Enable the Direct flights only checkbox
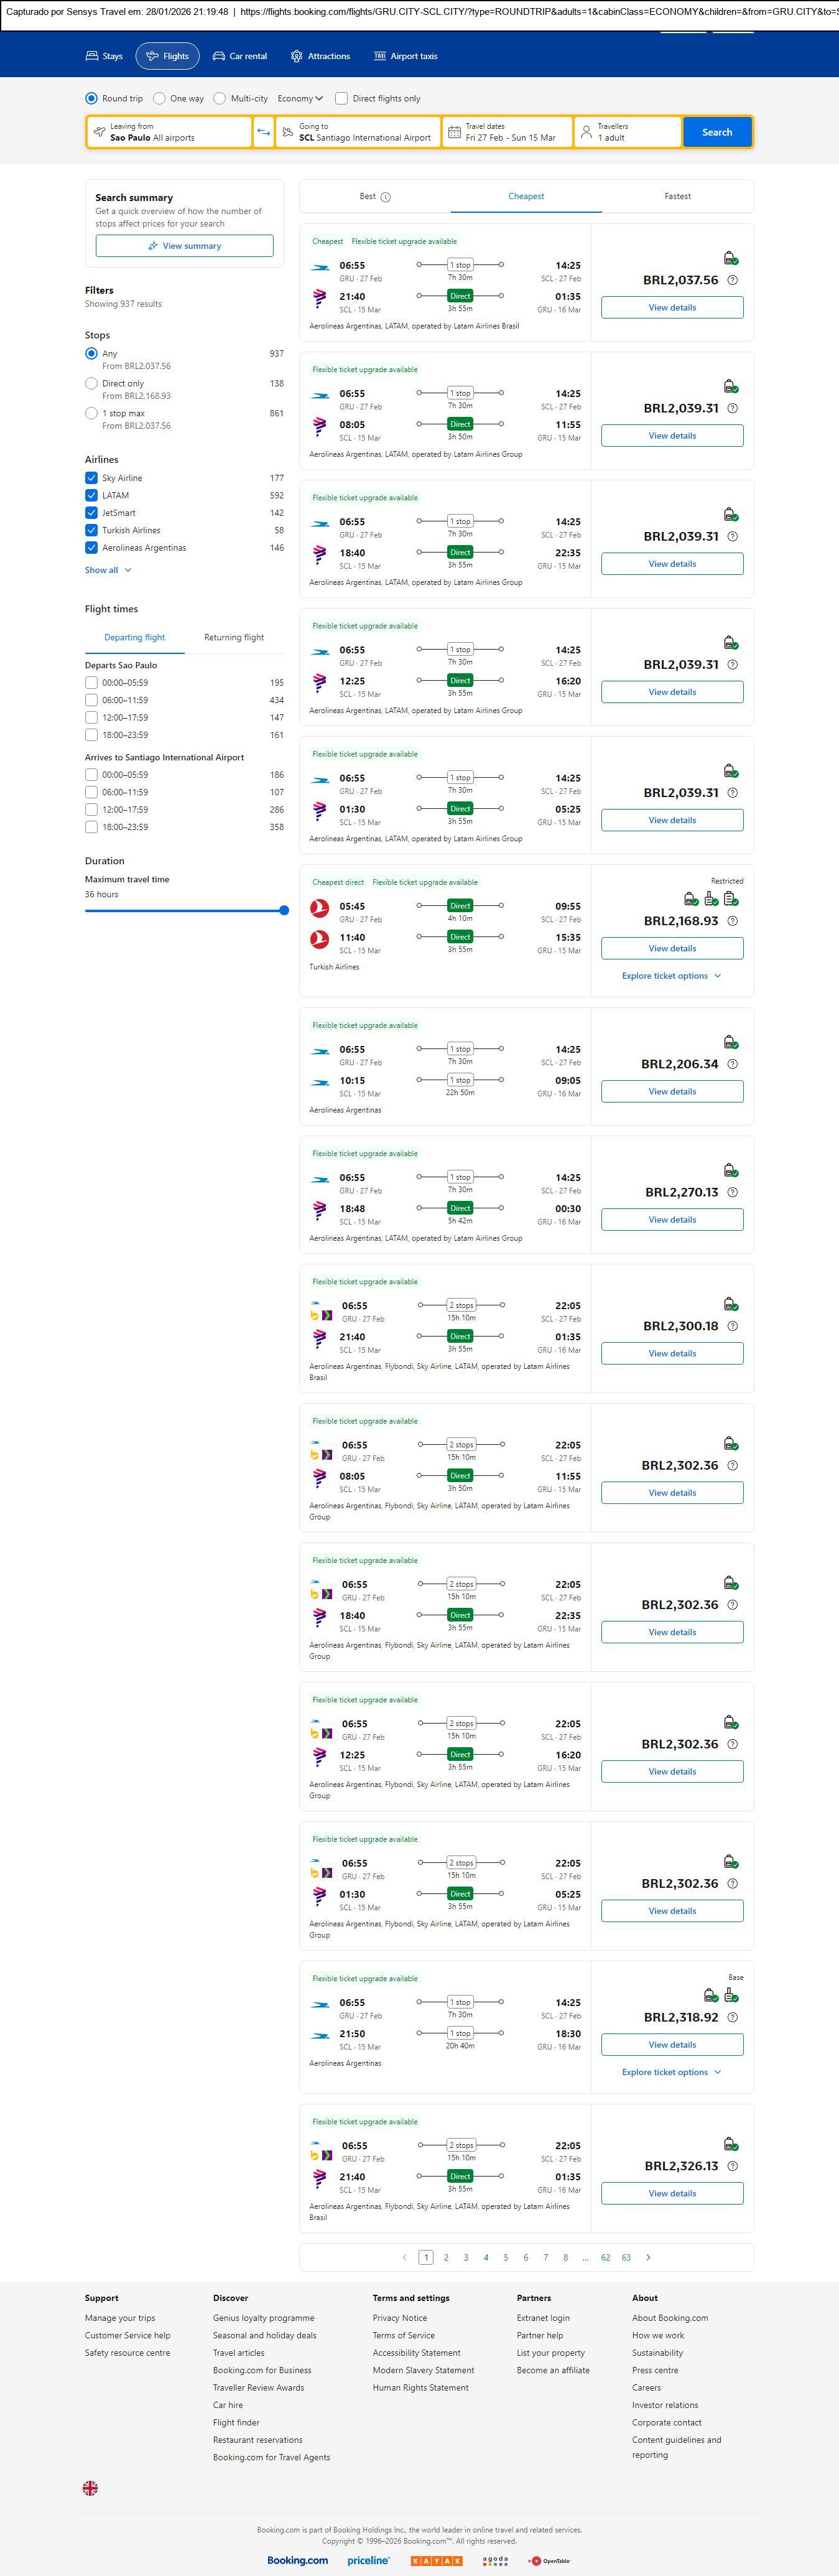839x2576 pixels. (341, 99)
